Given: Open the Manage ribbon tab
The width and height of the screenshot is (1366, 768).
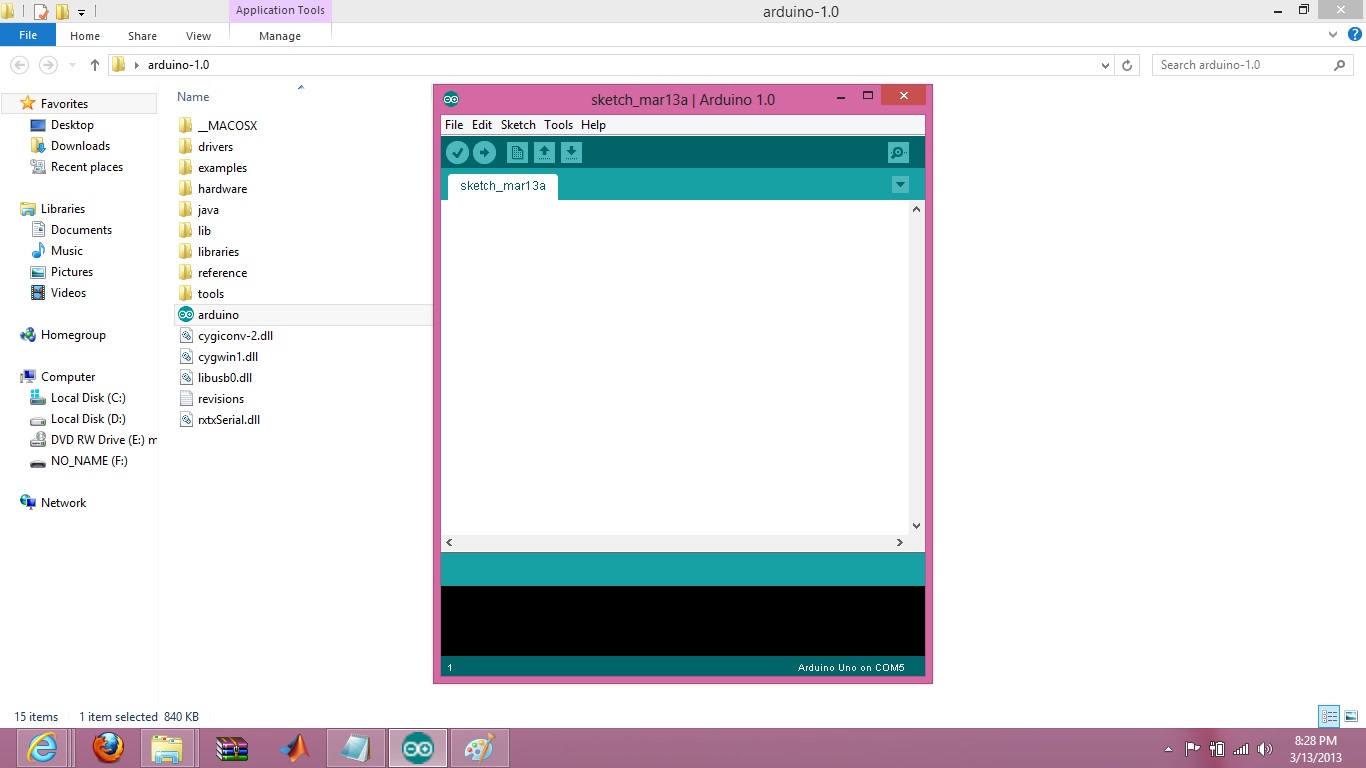Looking at the screenshot, I should (x=280, y=36).
